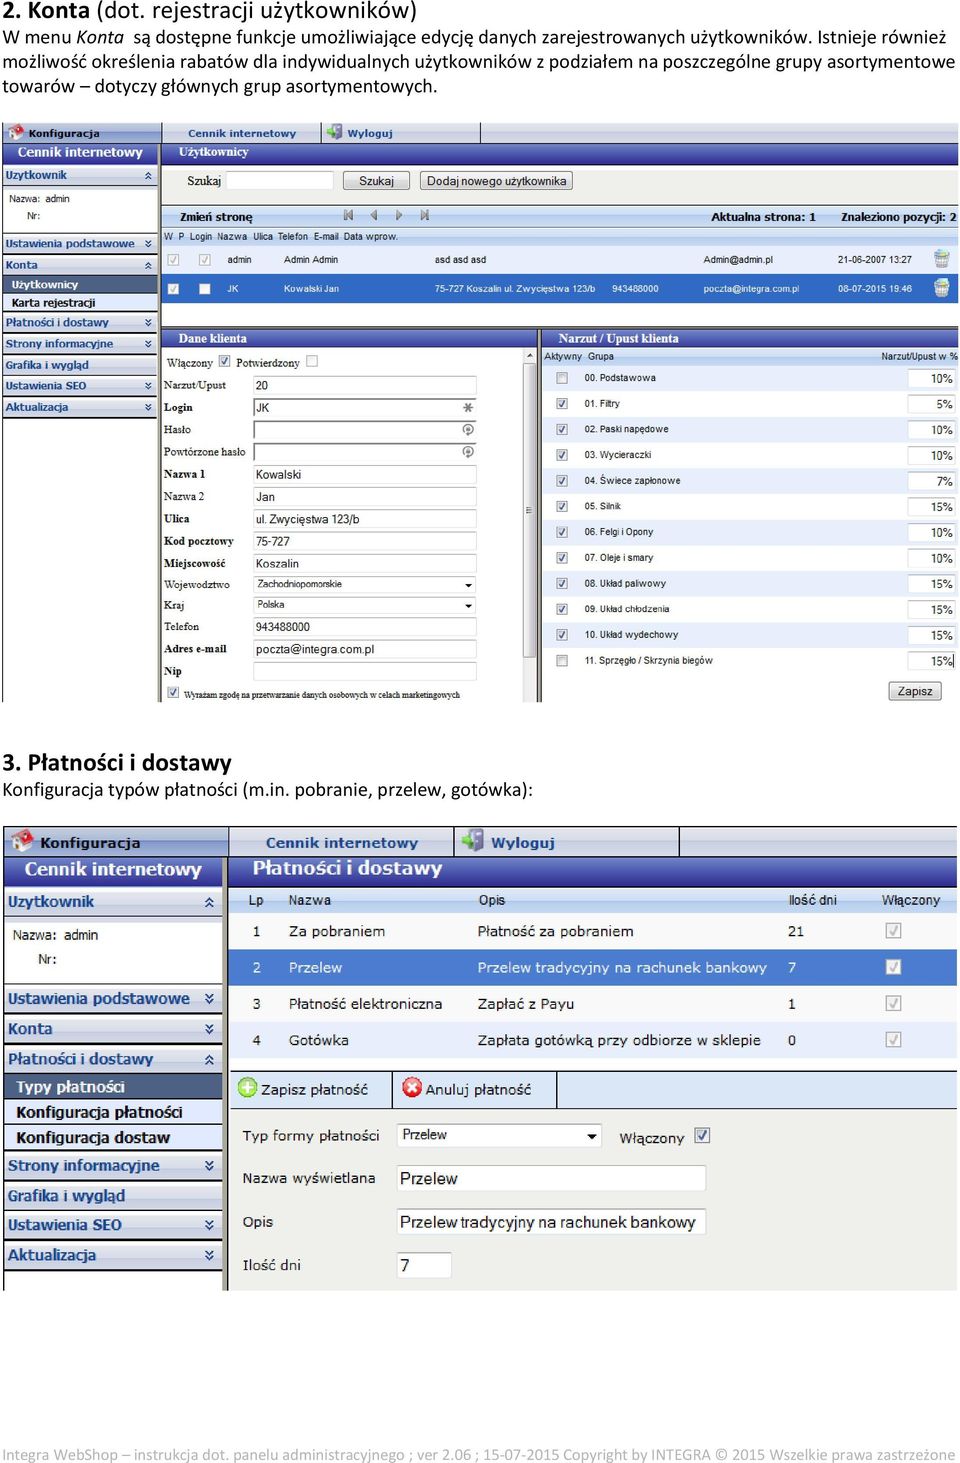This screenshot has height=1463, width=960.
Task: Click the Szukaj search input field
Action: tap(280, 181)
